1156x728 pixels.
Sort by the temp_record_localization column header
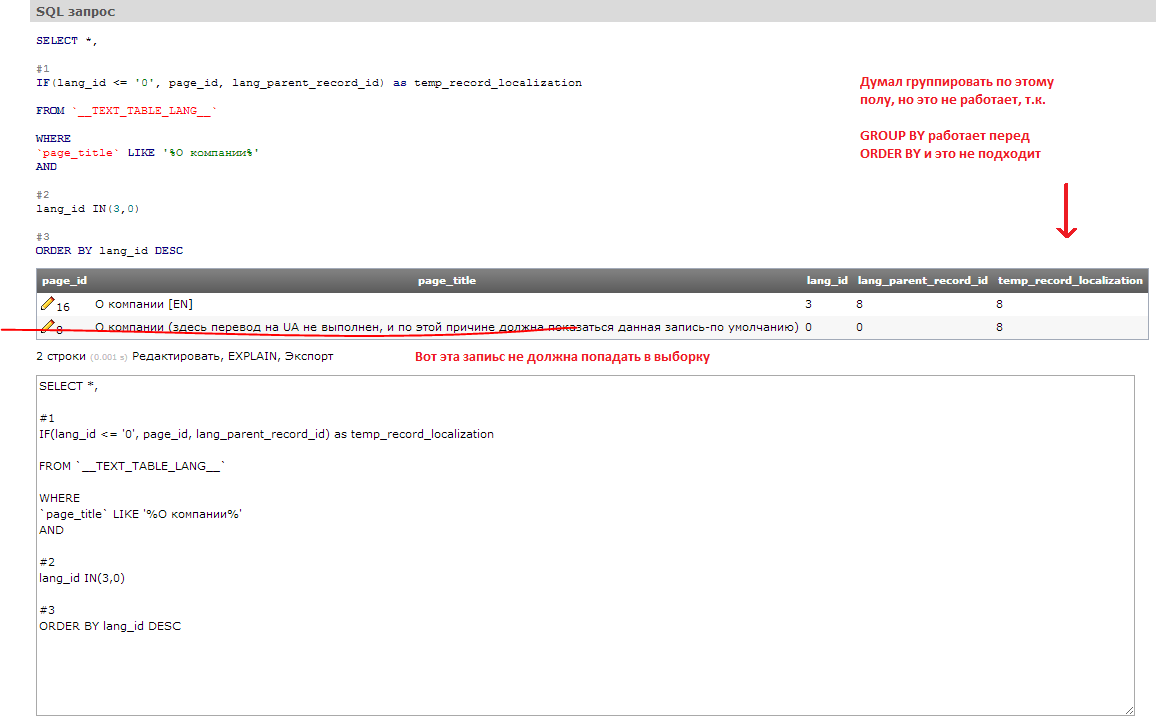tap(1070, 281)
